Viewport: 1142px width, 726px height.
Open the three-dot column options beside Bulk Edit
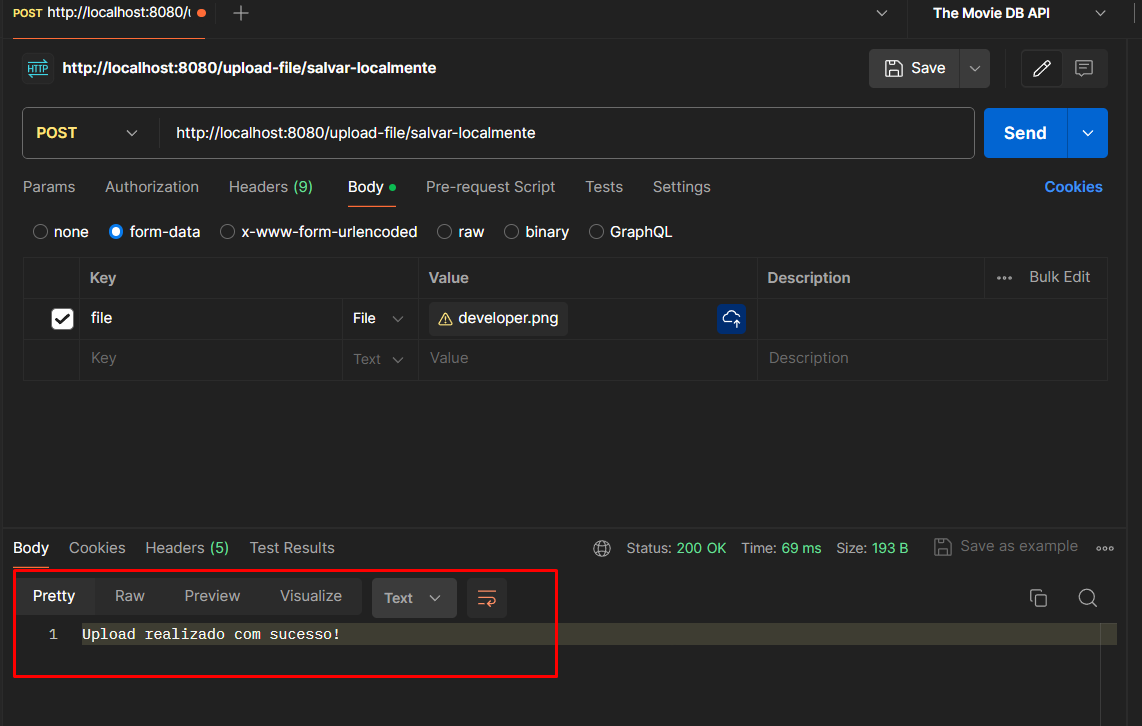[x=1004, y=277]
